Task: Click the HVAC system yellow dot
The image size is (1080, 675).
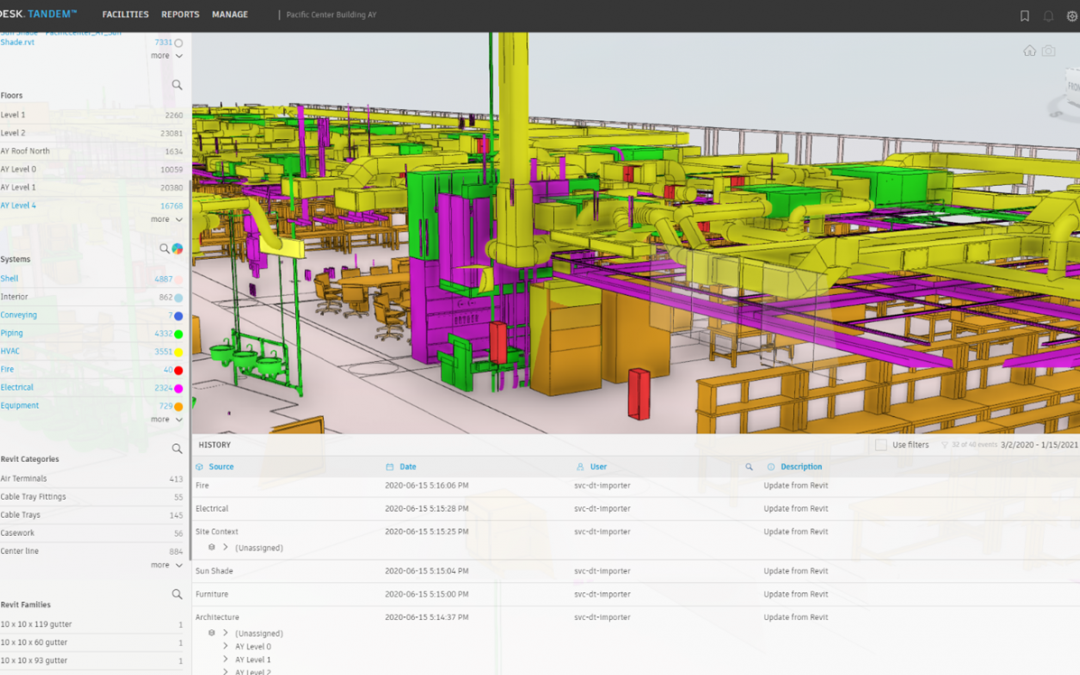Action: coord(178,352)
